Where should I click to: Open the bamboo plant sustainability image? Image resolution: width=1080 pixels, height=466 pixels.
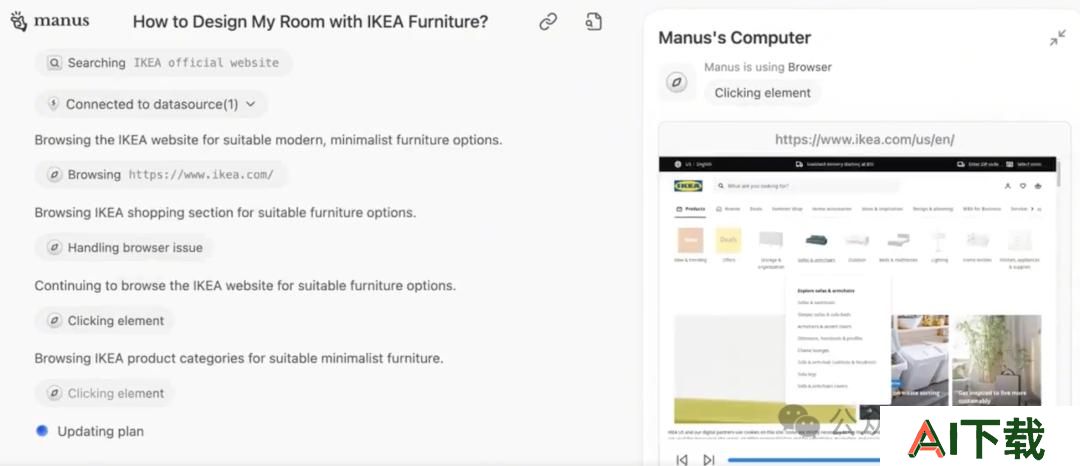[x=997, y=360]
